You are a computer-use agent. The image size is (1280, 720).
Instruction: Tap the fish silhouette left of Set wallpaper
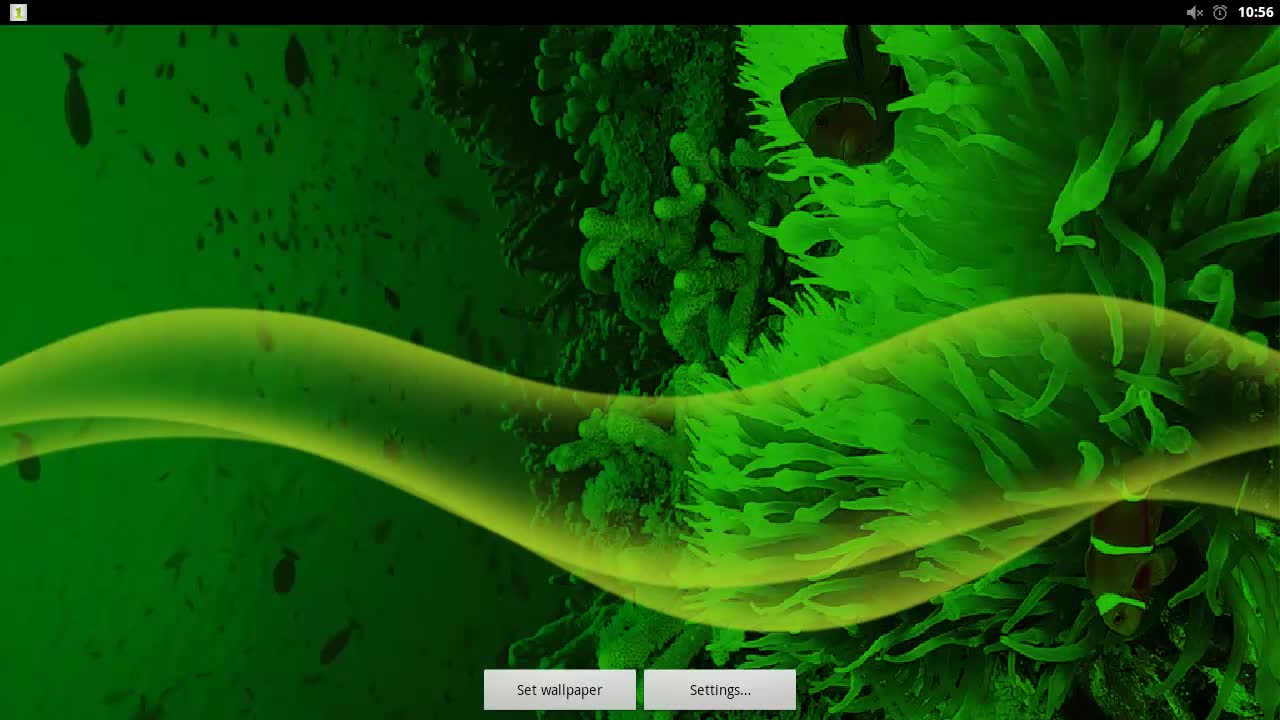pyautogui.click(x=338, y=642)
